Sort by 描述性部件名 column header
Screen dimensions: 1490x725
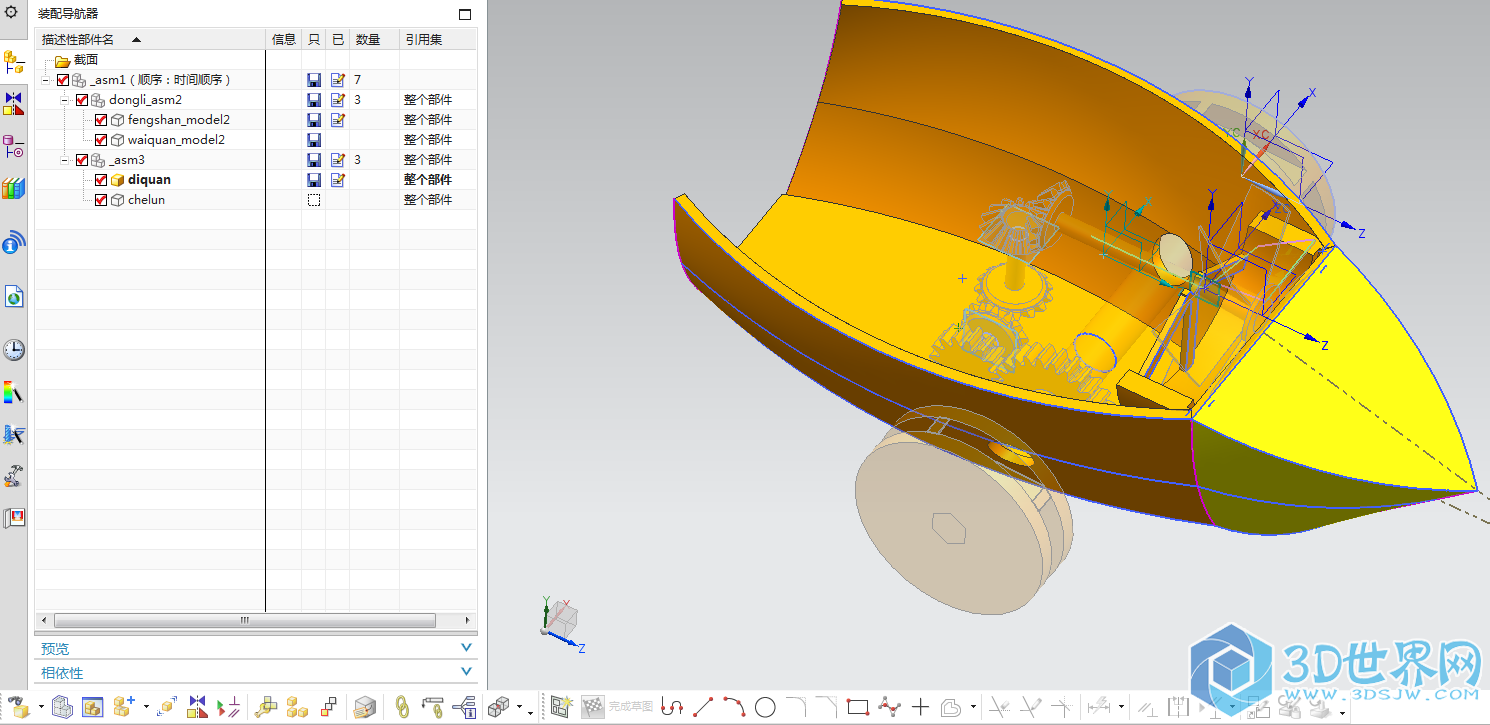(x=152, y=39)
